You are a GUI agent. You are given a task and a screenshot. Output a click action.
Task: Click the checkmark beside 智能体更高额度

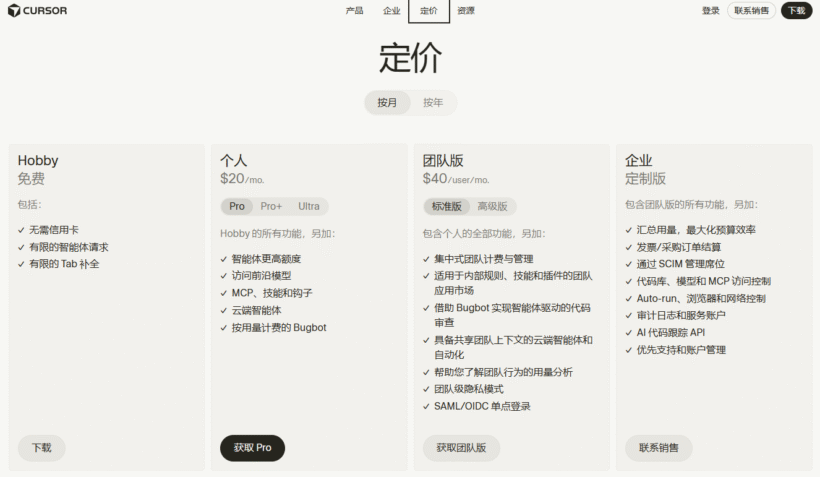pos(224,259)
